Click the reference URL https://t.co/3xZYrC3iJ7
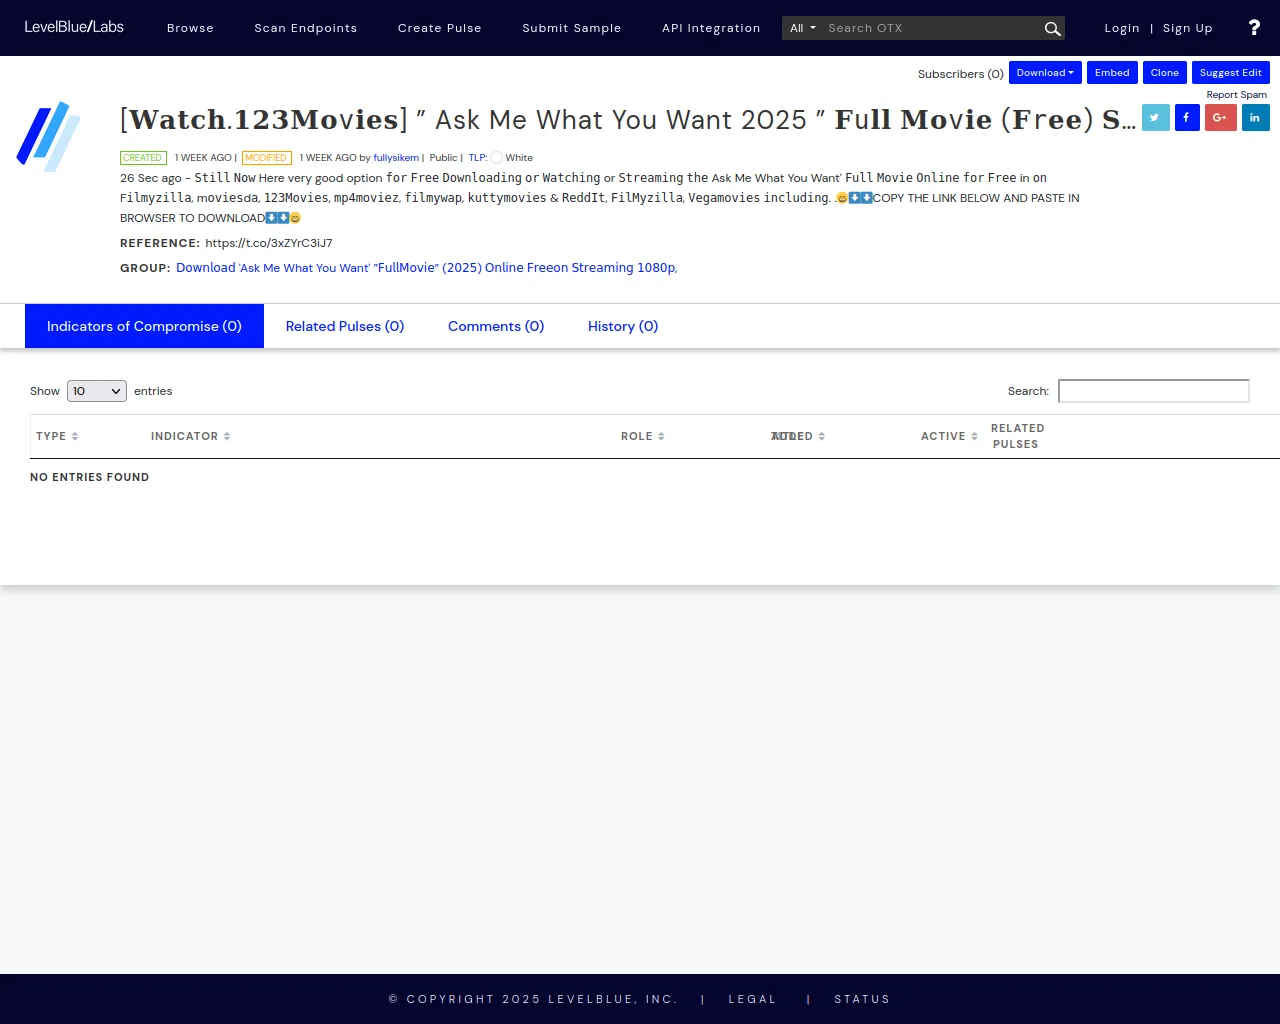The width and height of the screenshot is (1280, 1024). click(269, 243)
